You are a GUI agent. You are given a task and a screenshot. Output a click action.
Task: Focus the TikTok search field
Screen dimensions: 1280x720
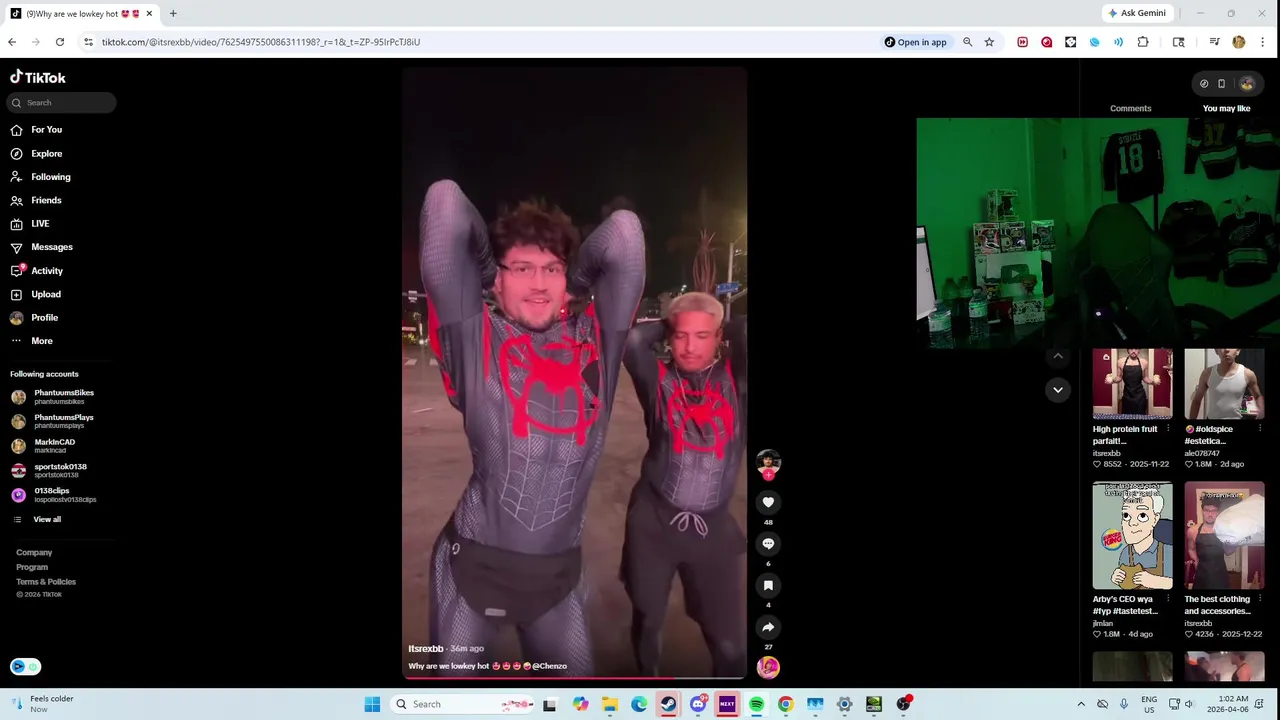coord(61,103)
